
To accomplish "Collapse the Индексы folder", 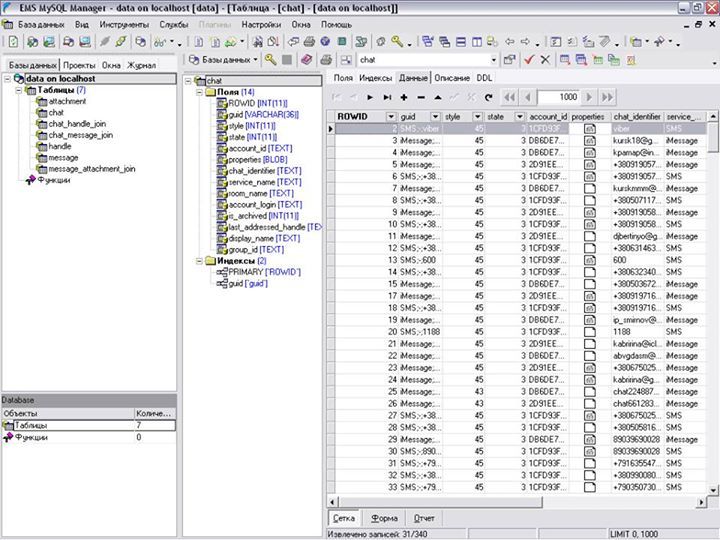I will tap(197, 261).
